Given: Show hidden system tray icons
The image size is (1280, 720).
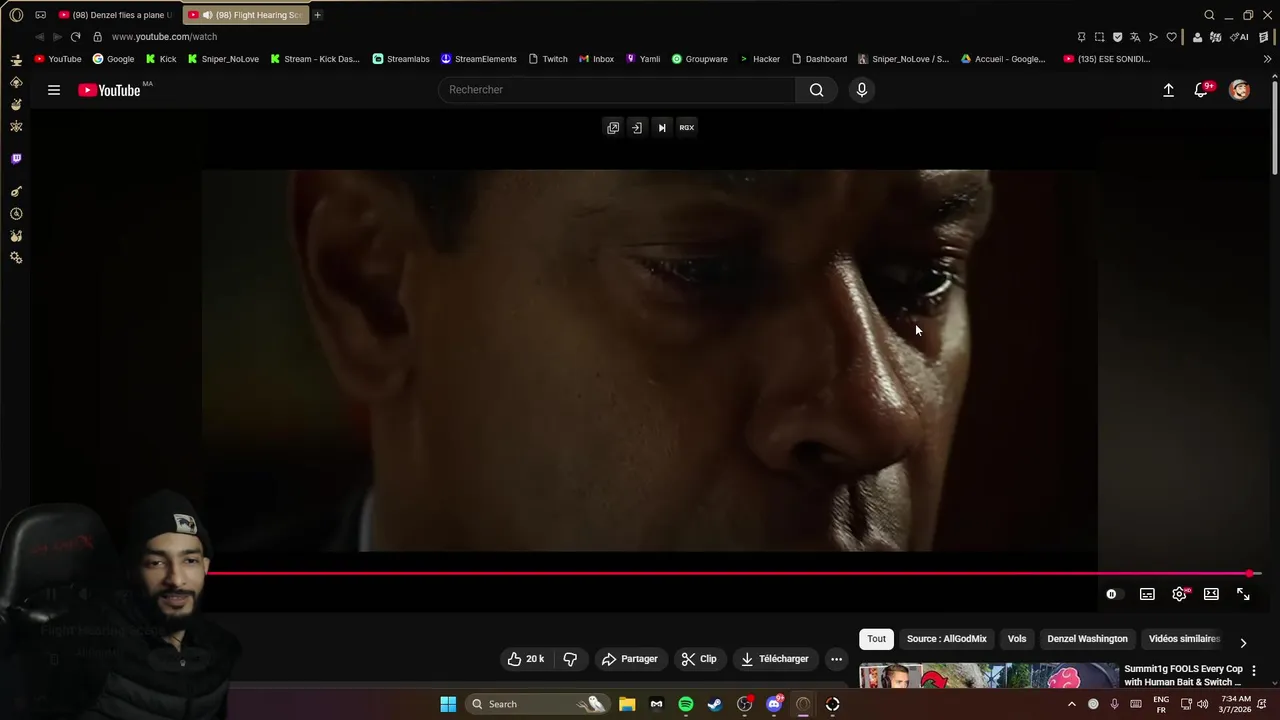Looking at the screenshot, I should pyautogui.click(x=1072, y=704).
